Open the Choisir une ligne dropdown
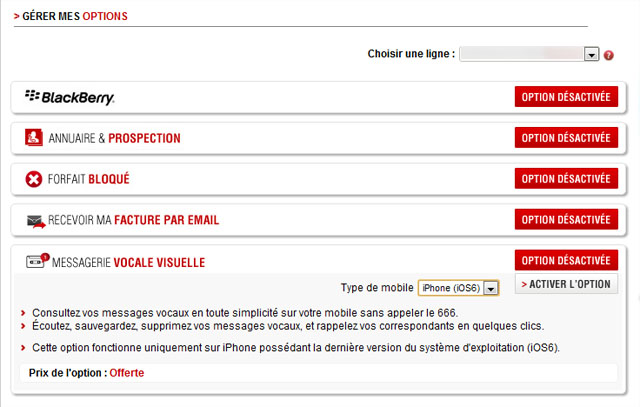 click(528, 54)
